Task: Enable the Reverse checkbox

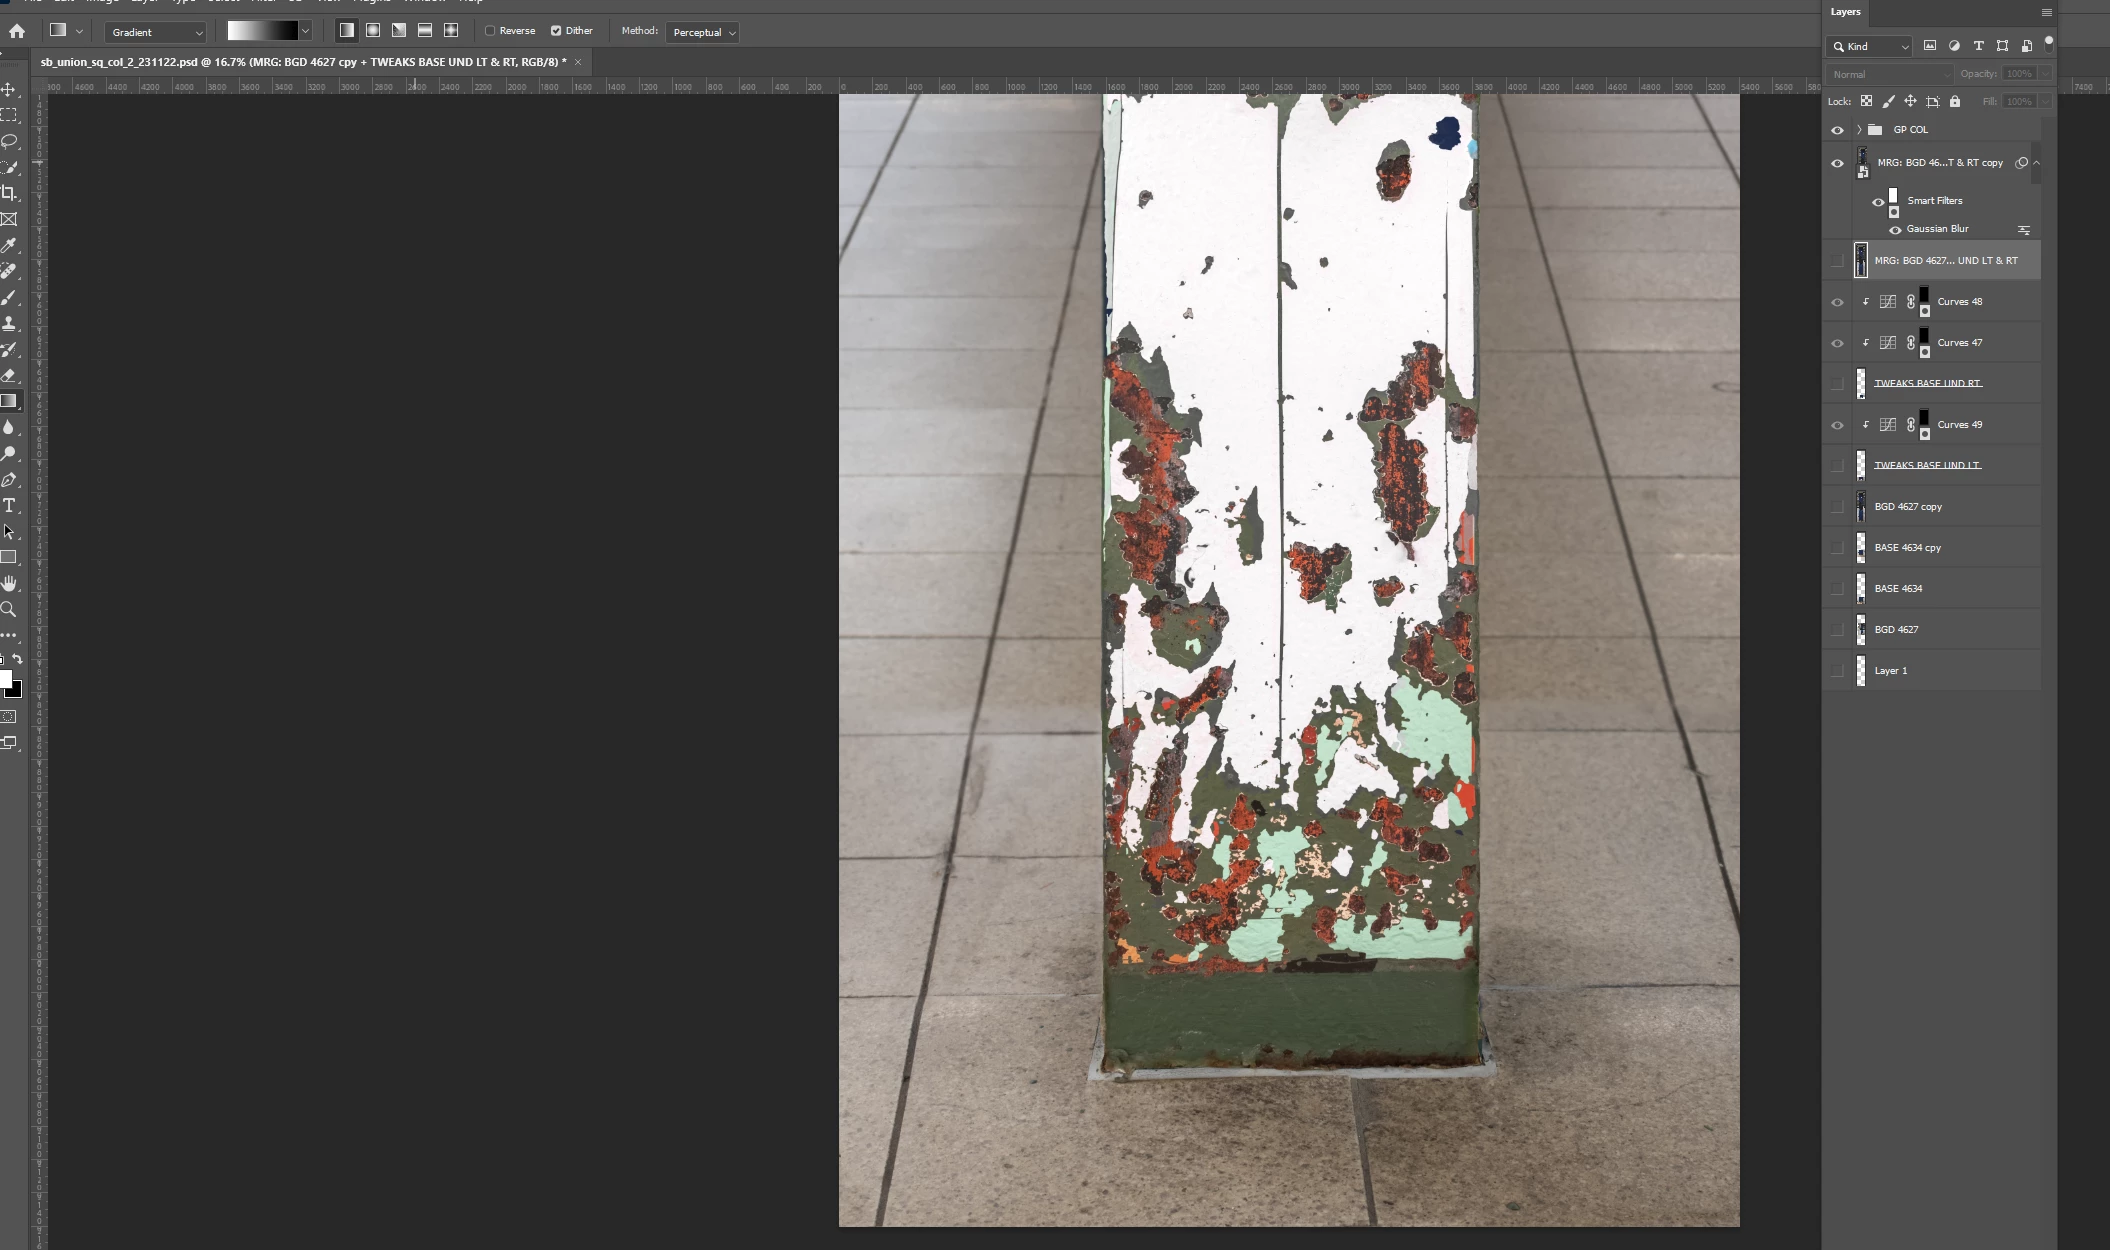Action: pos(491,31)
